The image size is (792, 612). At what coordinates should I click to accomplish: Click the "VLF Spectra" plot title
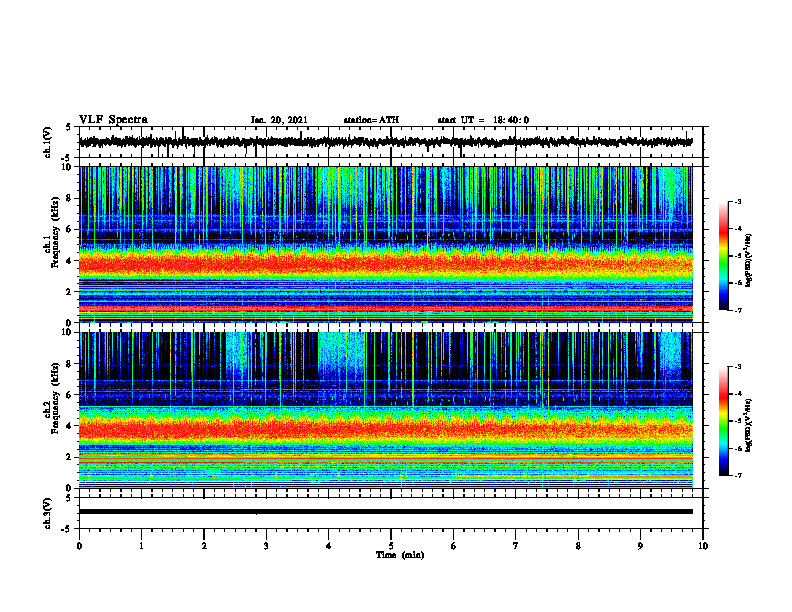113,120
